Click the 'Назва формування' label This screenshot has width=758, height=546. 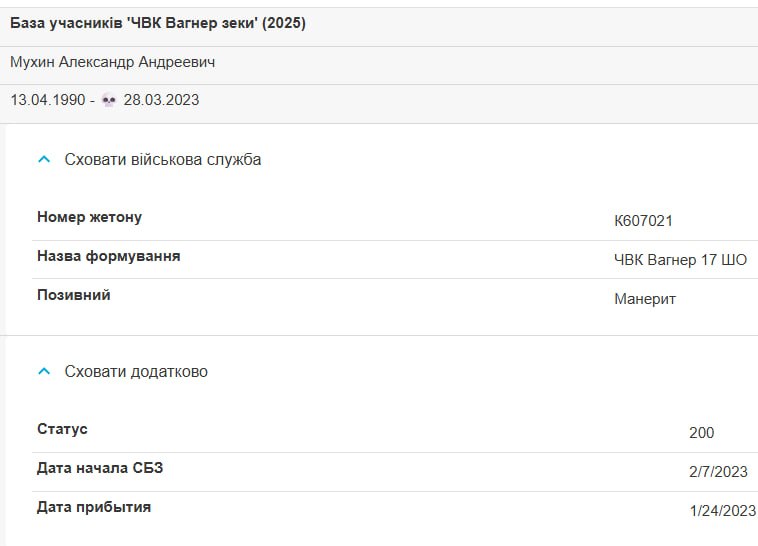tap(109, 256)
